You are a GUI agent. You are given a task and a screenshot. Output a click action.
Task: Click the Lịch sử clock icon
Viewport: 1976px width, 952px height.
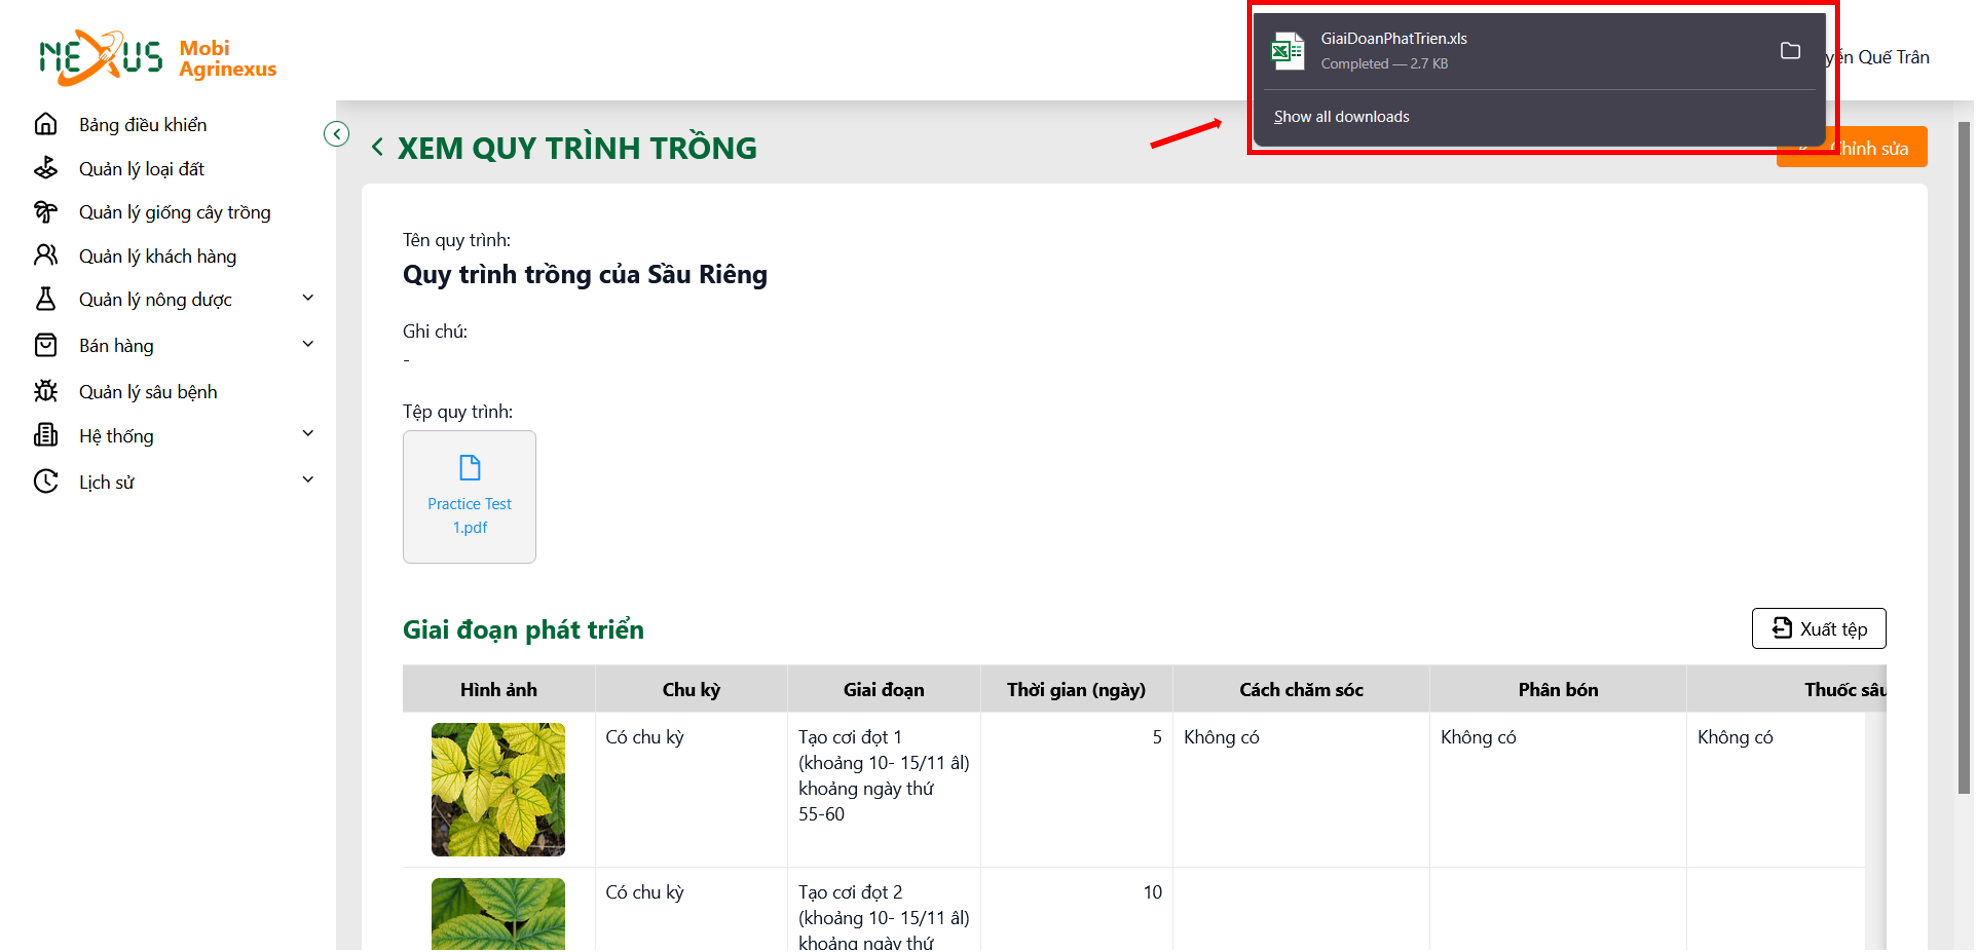pos(46,481)
